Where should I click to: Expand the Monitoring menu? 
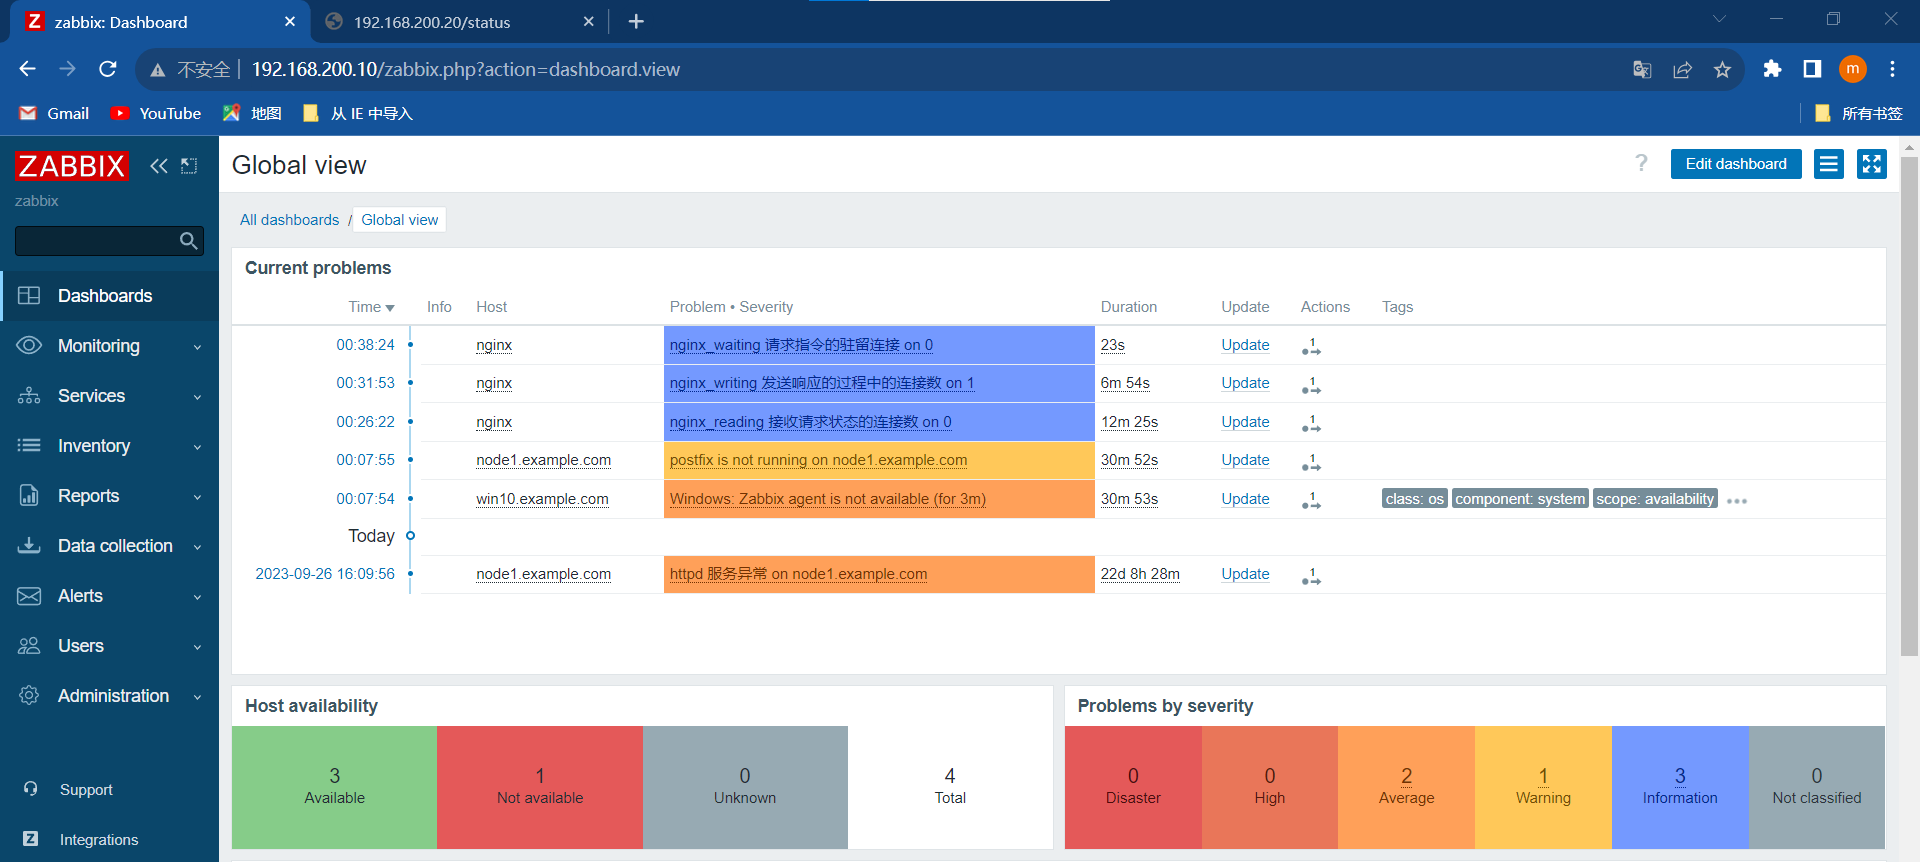pyautogui.click(x=109, y=346)
